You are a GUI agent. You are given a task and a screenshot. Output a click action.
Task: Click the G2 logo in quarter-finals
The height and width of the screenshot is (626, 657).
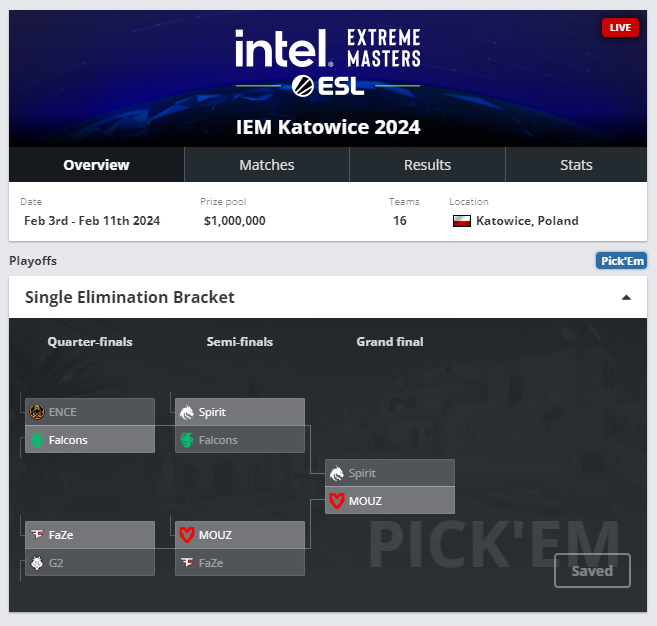(x=37, y=563)
